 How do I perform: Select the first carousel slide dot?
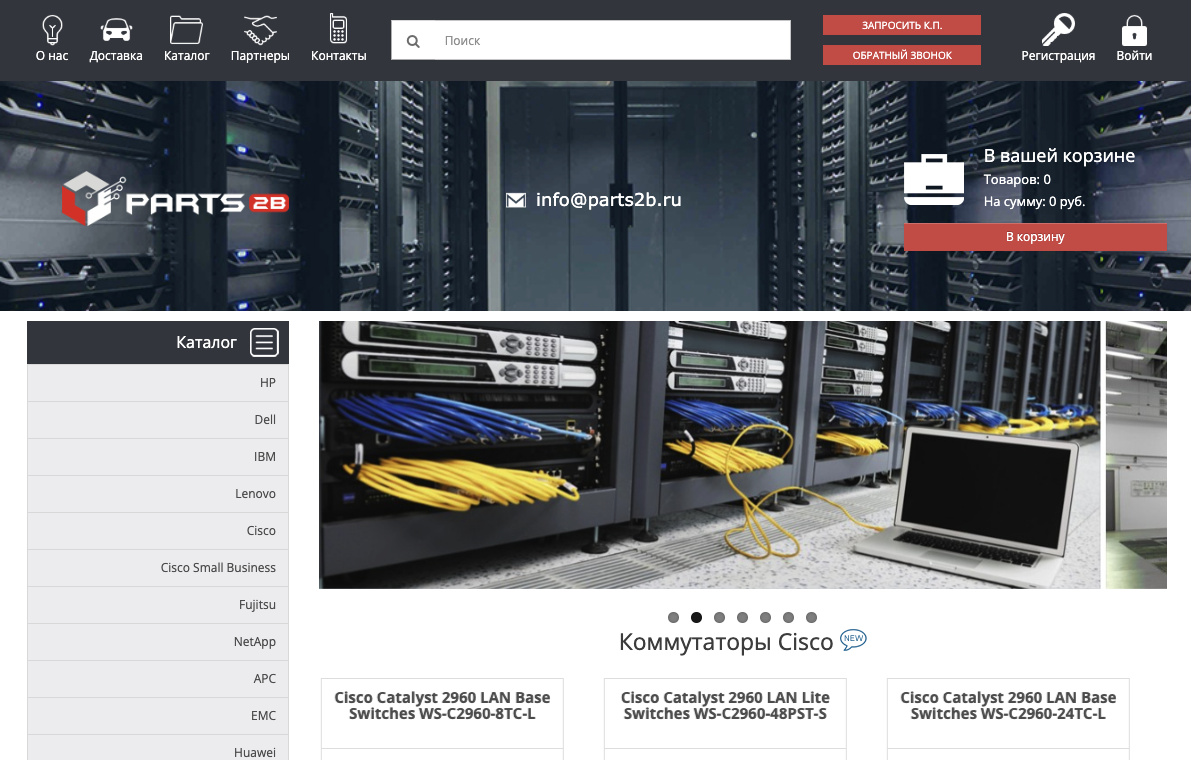click(x=673, y=617)
